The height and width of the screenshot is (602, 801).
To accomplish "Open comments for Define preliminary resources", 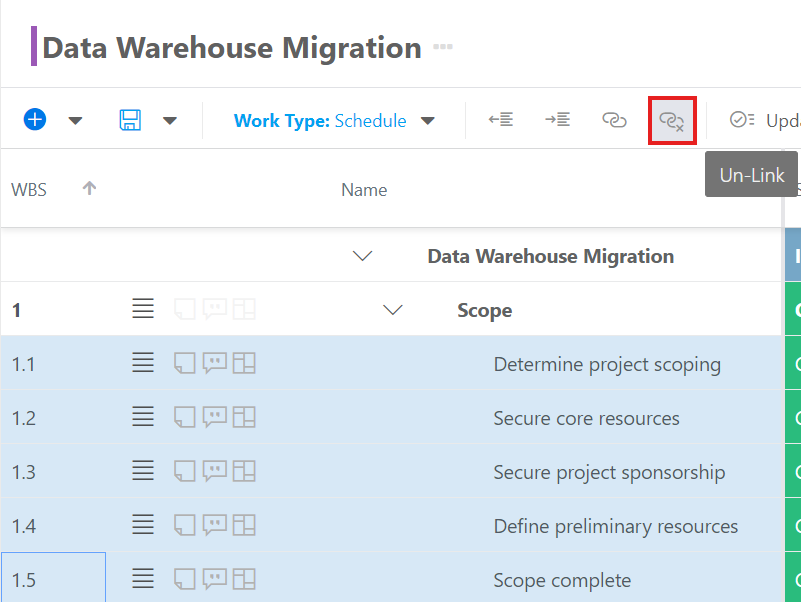I will click(215, 525).
